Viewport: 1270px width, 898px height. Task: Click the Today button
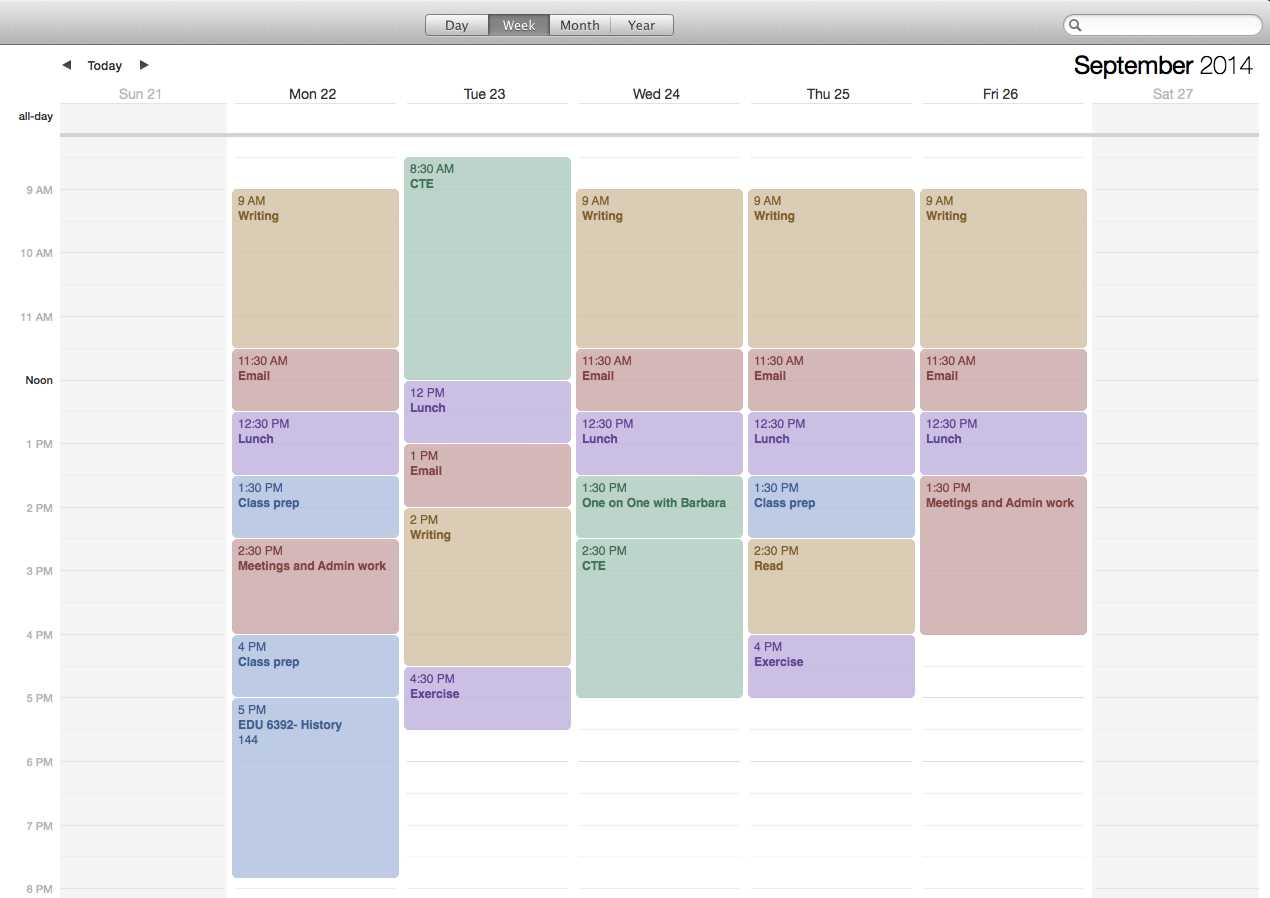pos(104,65)
